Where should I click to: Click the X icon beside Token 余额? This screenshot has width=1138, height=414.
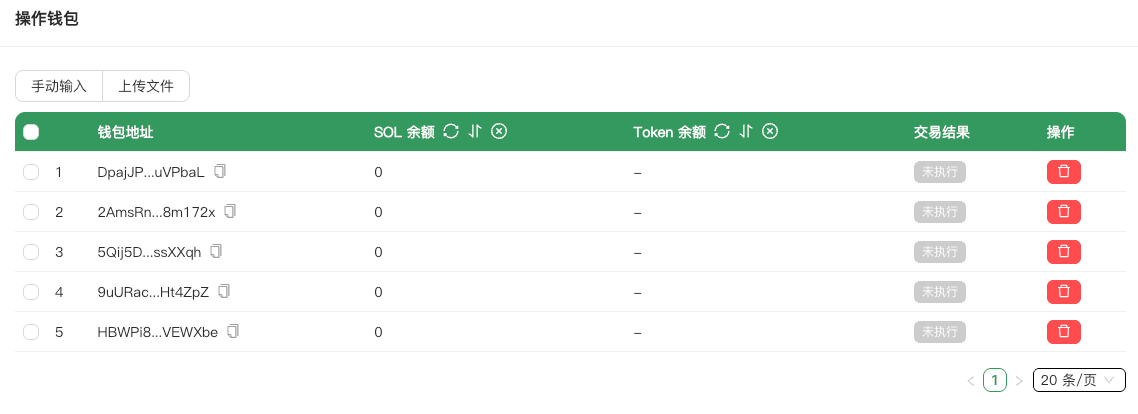click(770, 132)
